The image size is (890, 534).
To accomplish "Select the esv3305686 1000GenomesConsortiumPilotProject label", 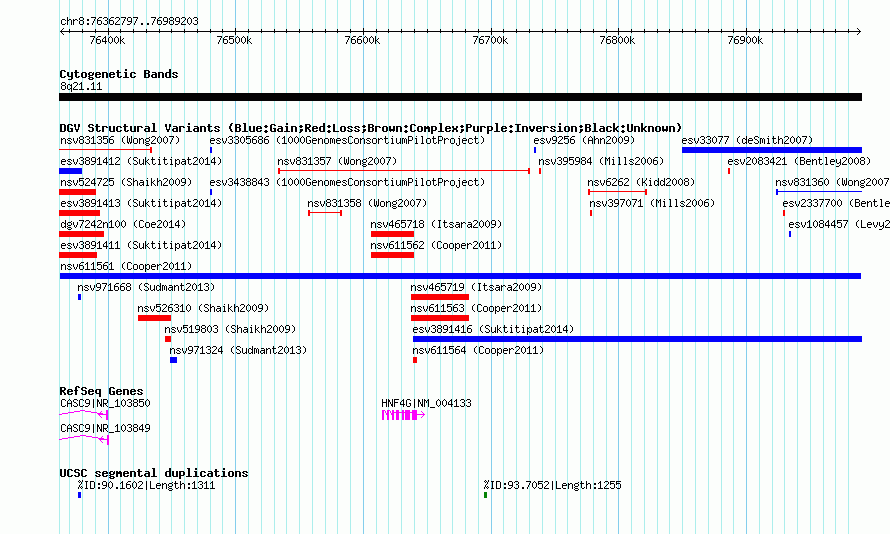I will tap(347, 140).
